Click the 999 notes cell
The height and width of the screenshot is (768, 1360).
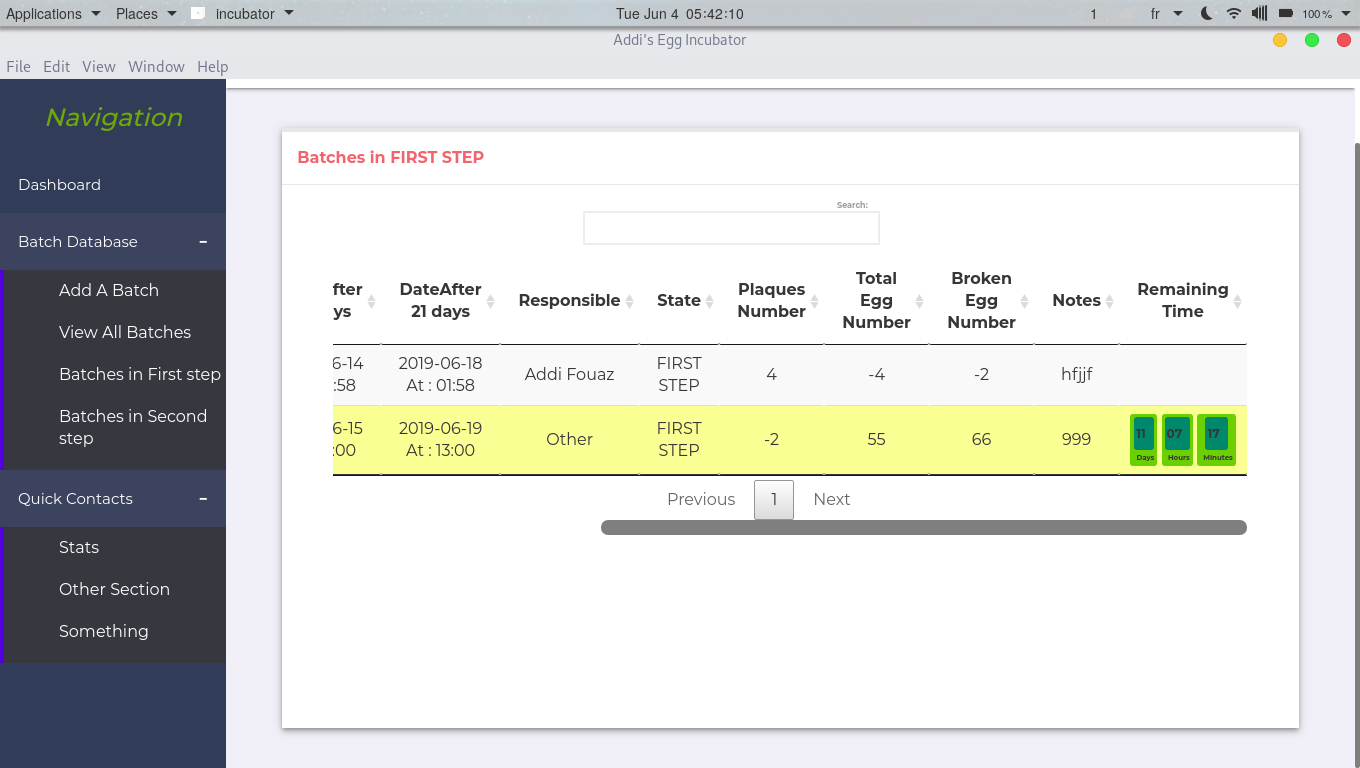point(1076,439)
